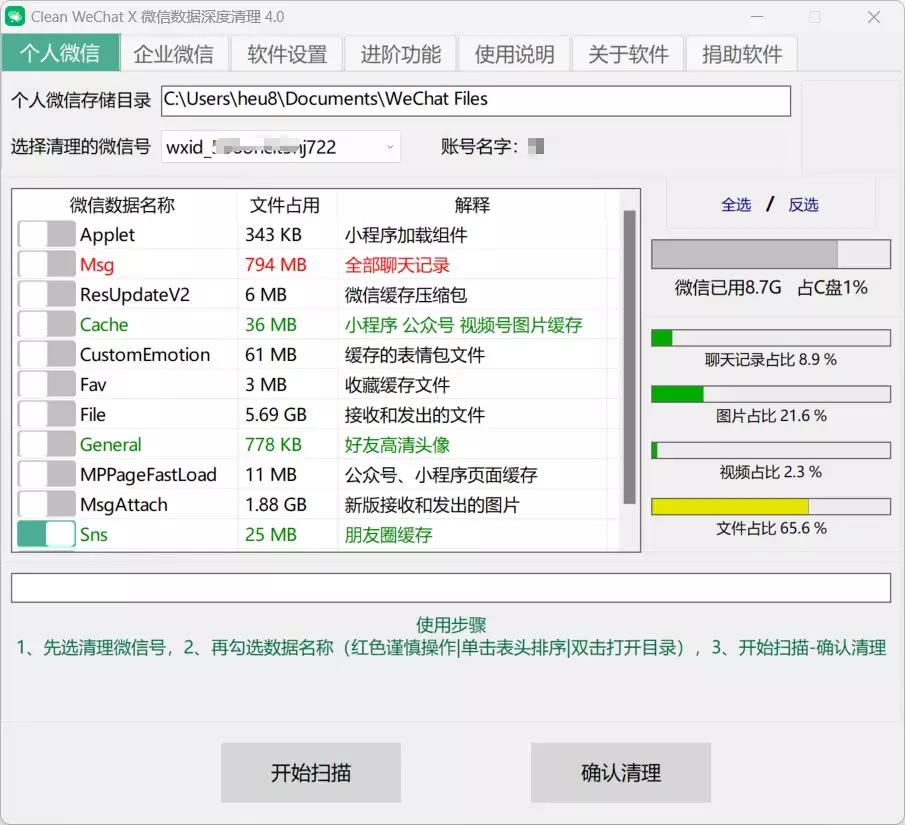The height and width of the screenshot is (825, 905).
Task: Select the Applet name text
Action: click(107, 235)
